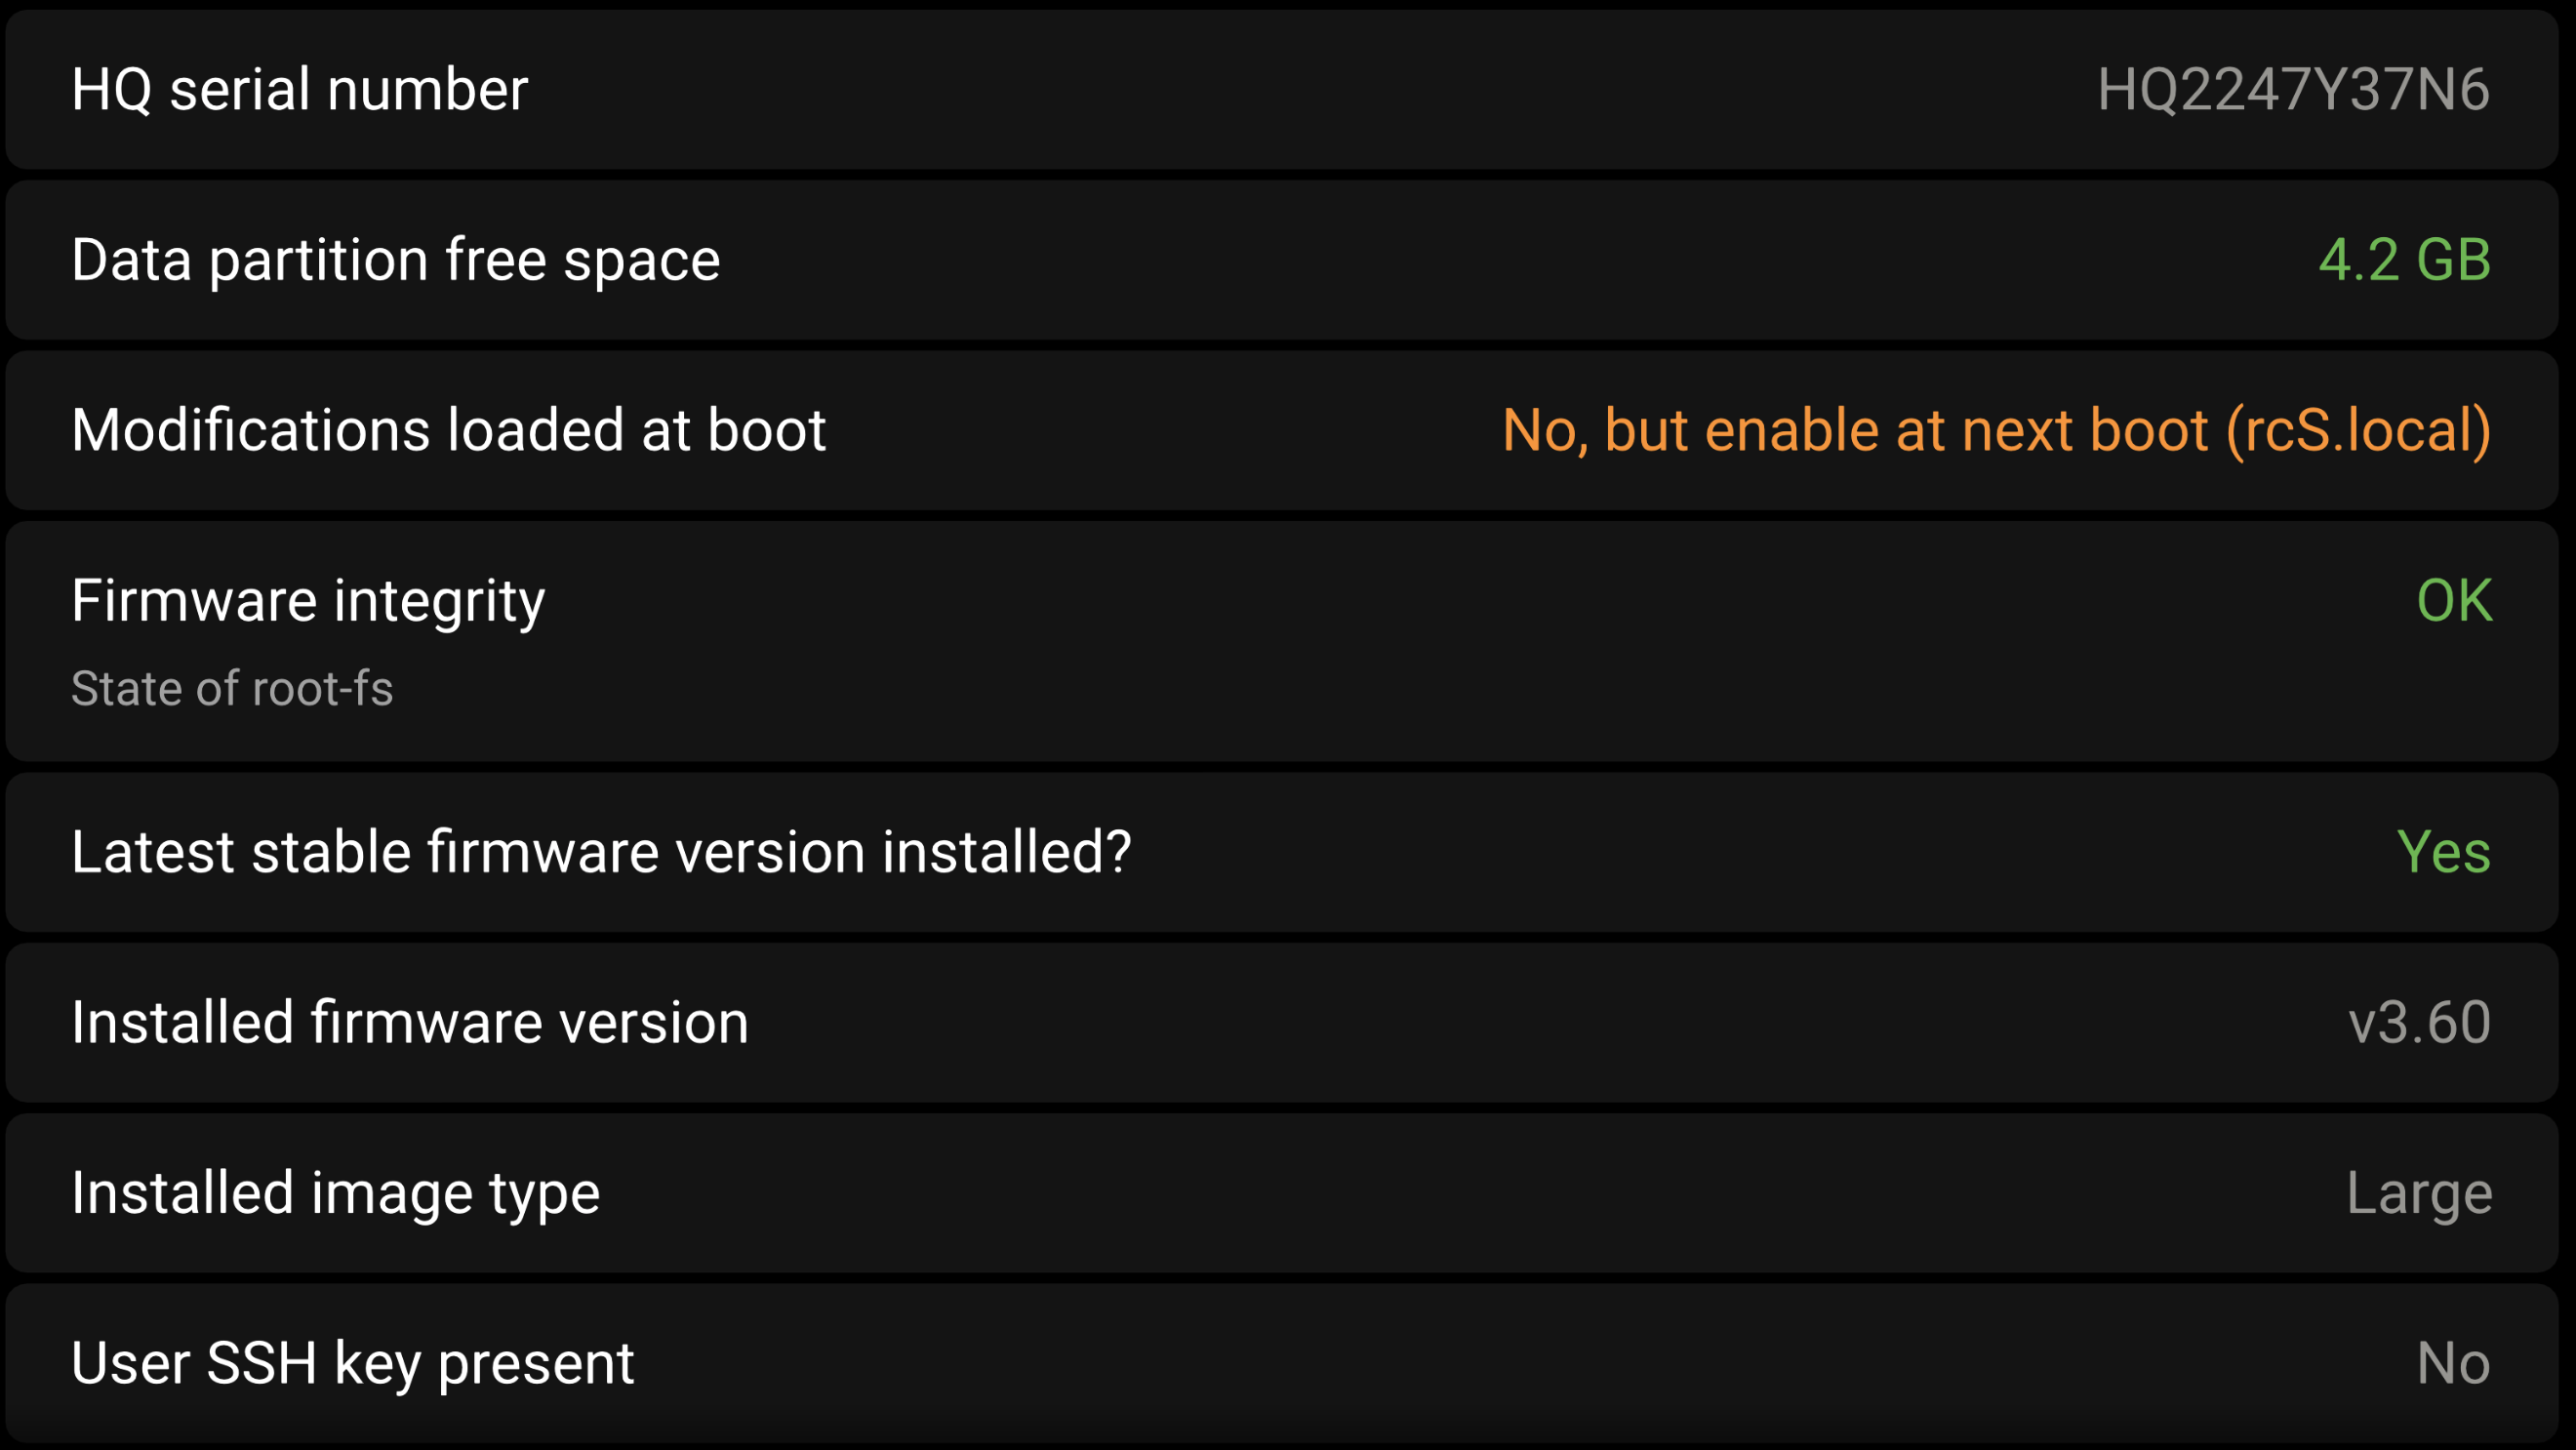Click the 4.2 GB free space value

tap(2403, 260)
